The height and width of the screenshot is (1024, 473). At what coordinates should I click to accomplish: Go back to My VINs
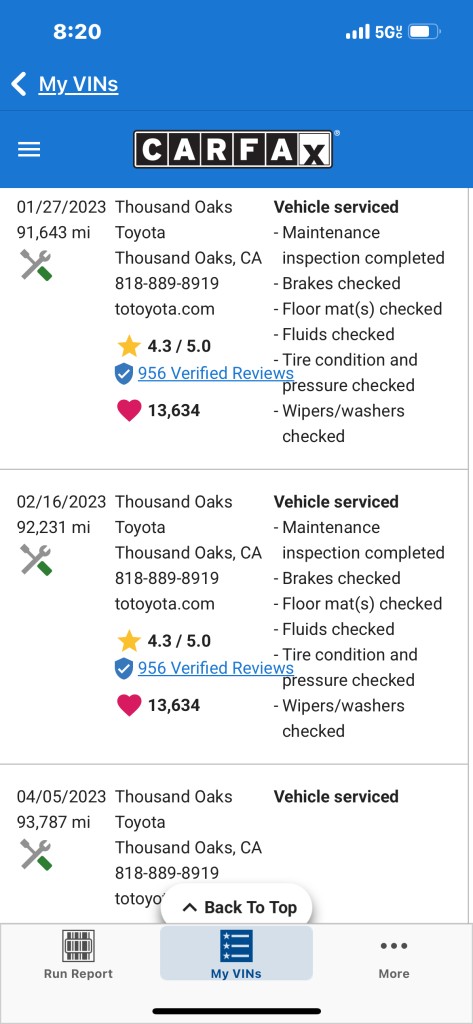click(78, 84)
